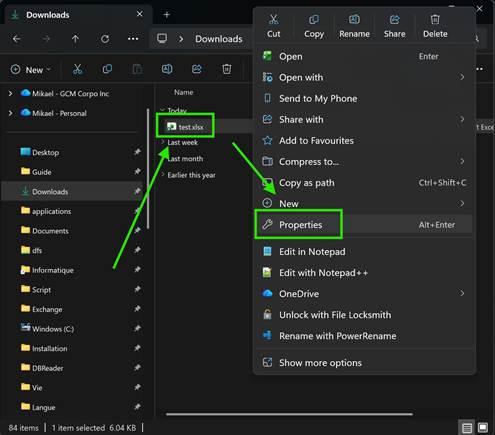Sort by the Name column header
Image resolution: width=495 pixels, height=435 pixels.
[183, 92]
